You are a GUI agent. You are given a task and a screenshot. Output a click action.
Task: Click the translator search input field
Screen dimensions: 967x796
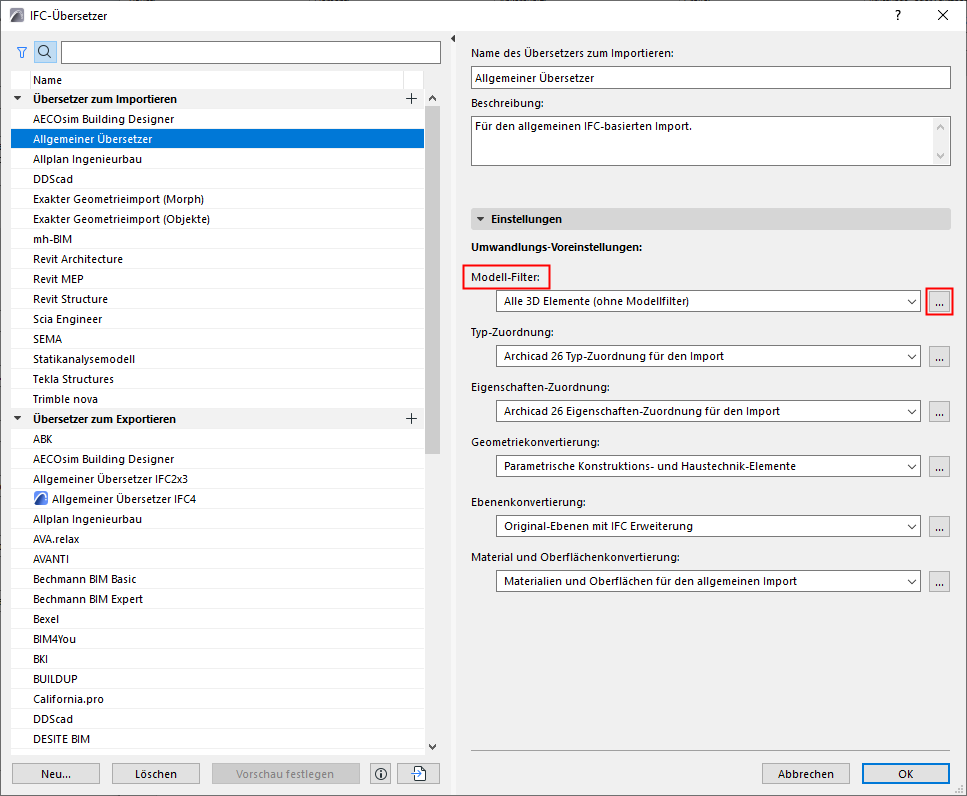tap(251, 52)
